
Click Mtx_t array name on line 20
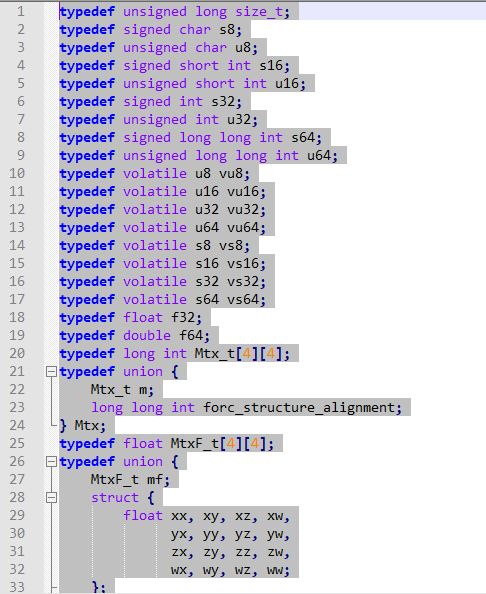pyautogui.click(x=215, y=354)
